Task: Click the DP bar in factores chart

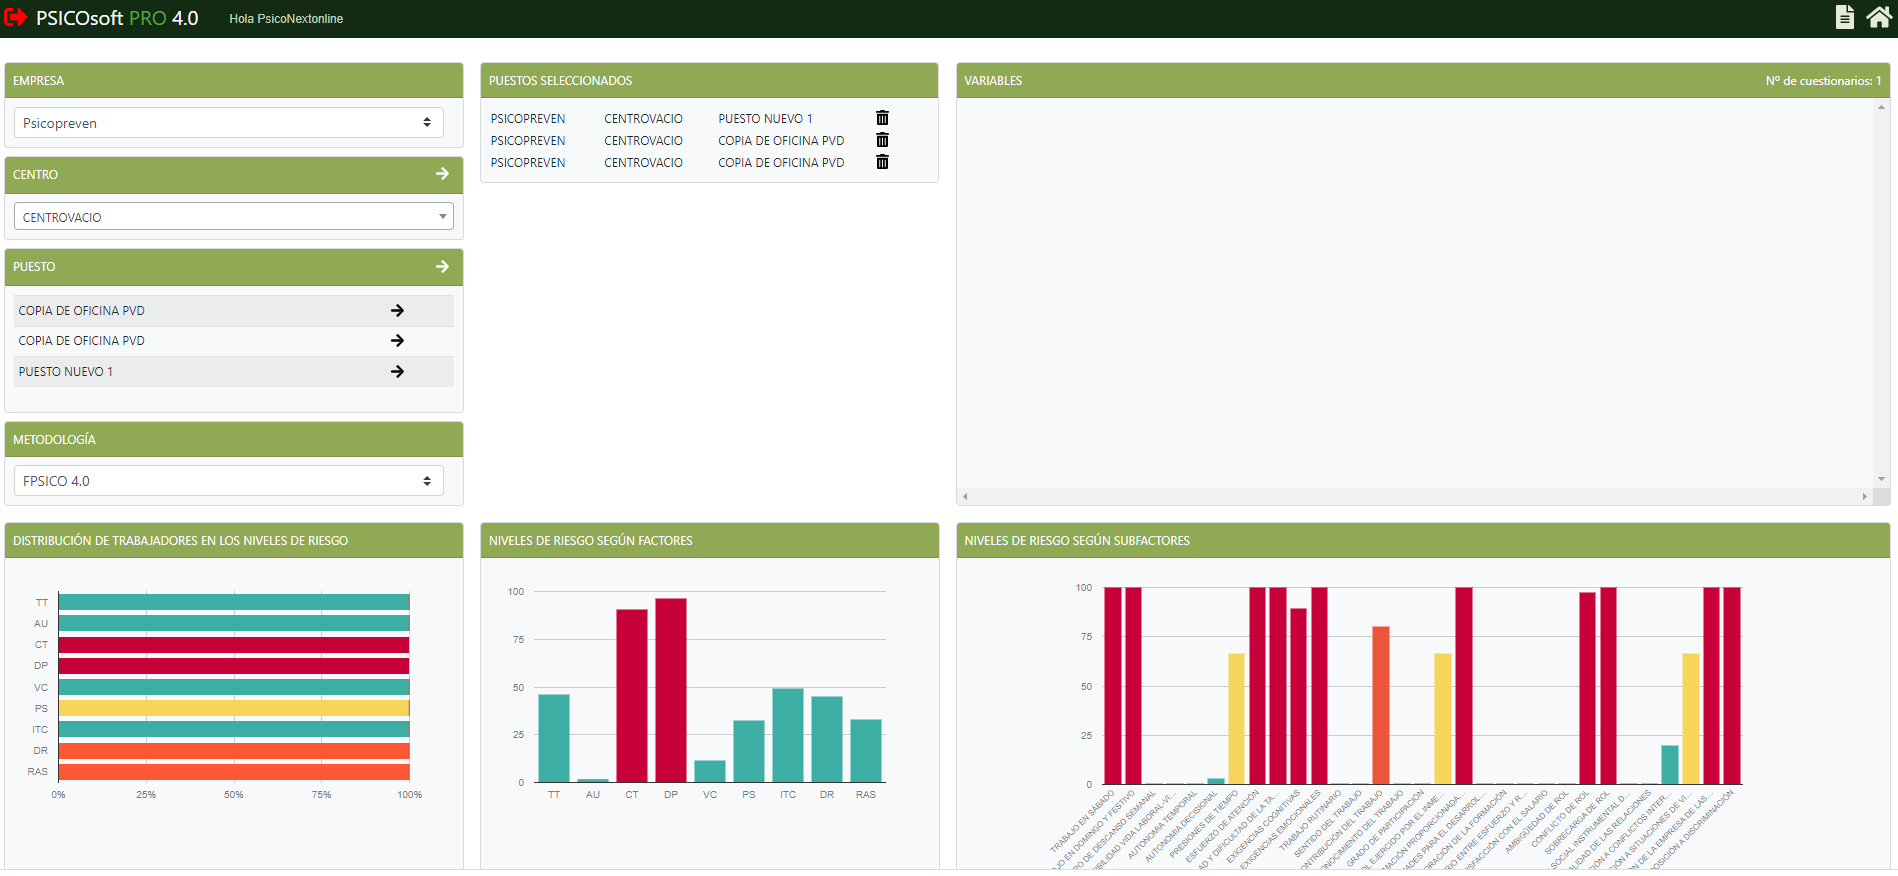Action: (671, 690)
